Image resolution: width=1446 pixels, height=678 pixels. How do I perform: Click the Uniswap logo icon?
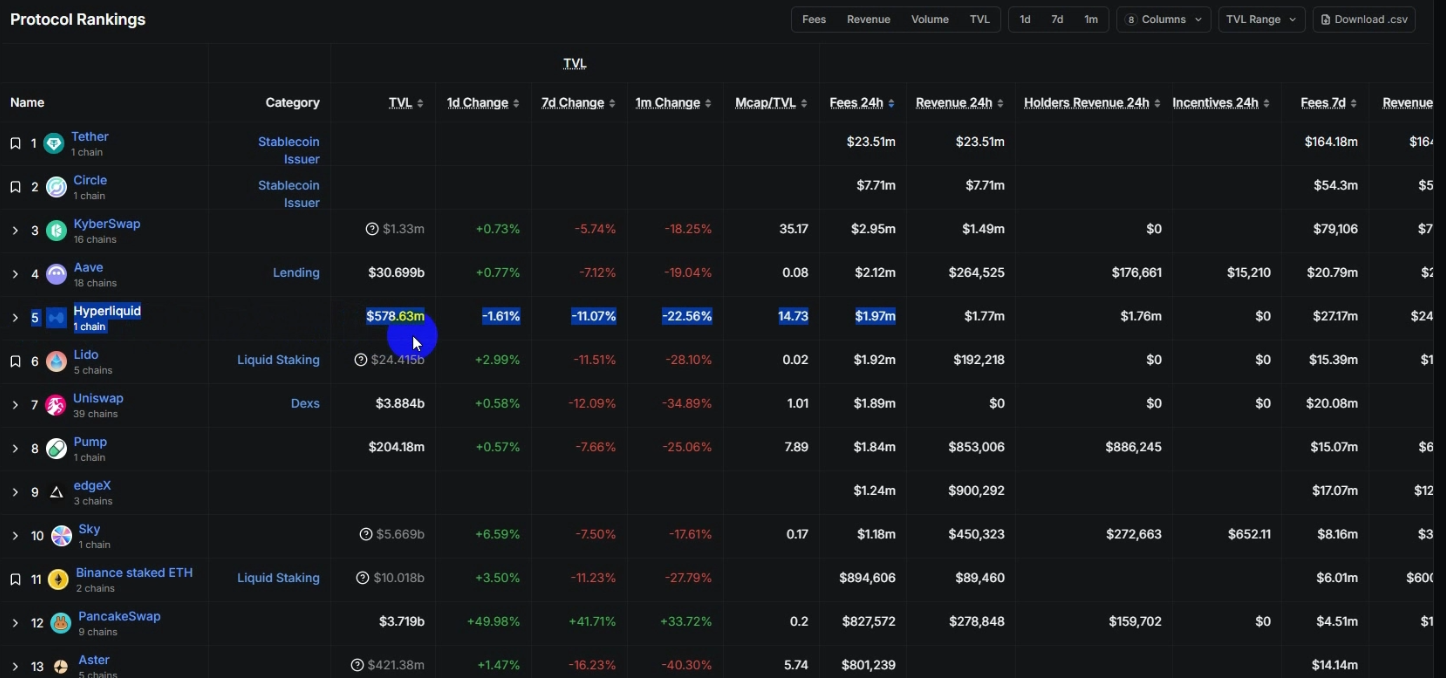pyautogui.click(x=56, y=405)
